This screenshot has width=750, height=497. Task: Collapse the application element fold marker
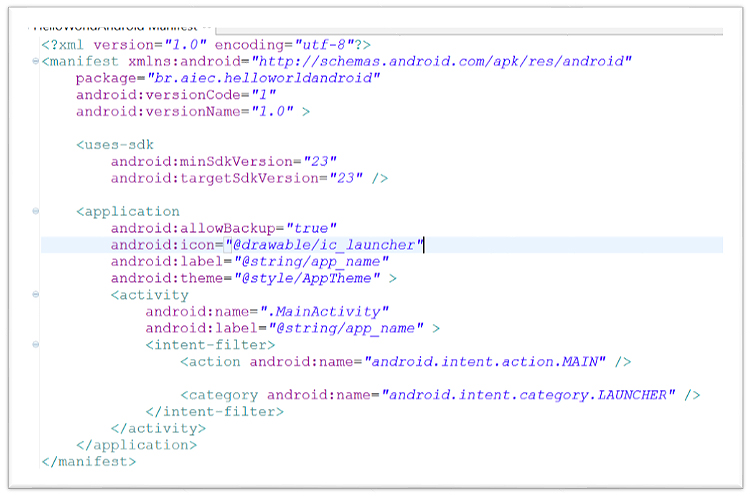pyautogui.click(x=36, y=211)
